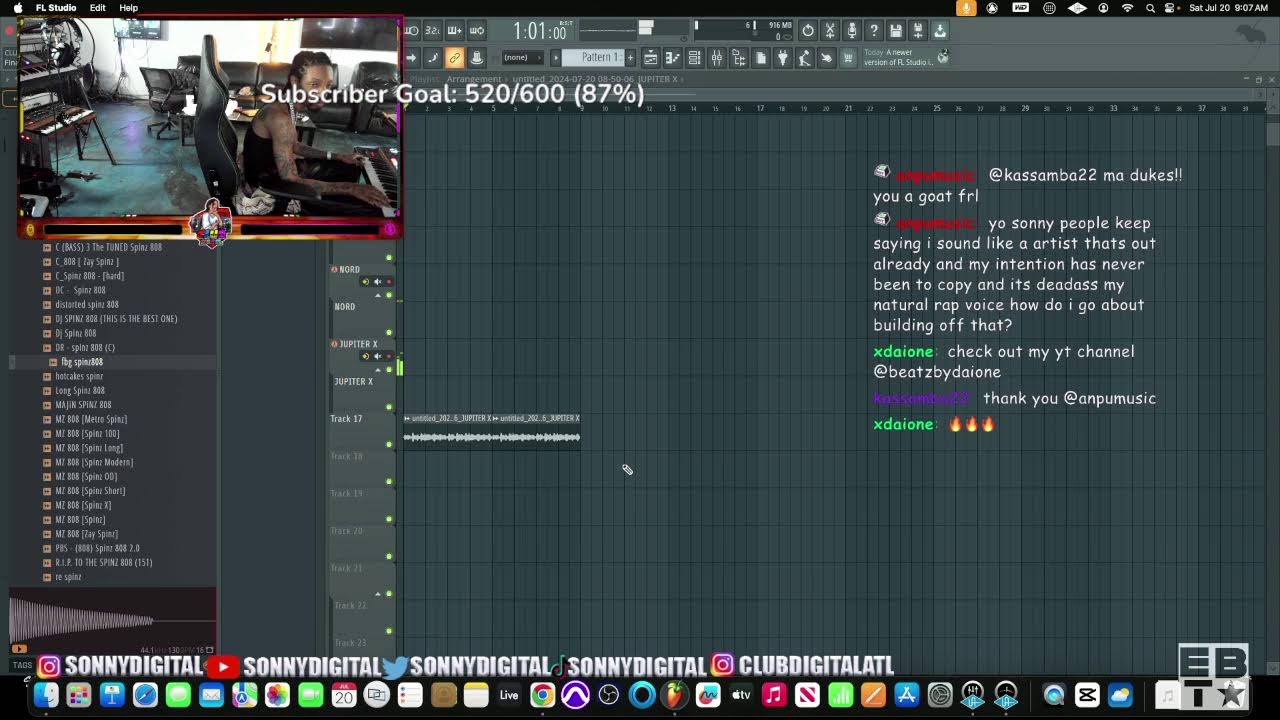Open the audio editor scissors icon
Image resolution: width=1280 pixels, height=720 pixels.
pos(830,31)
